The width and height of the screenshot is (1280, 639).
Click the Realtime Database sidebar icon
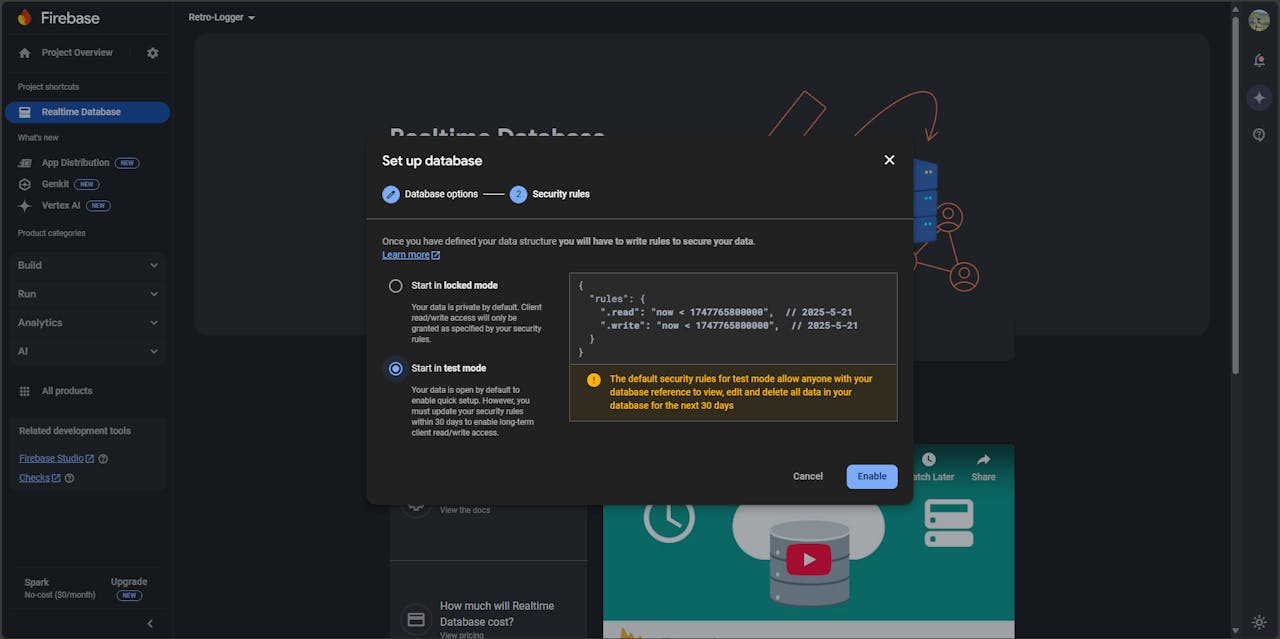pos(25,112)
